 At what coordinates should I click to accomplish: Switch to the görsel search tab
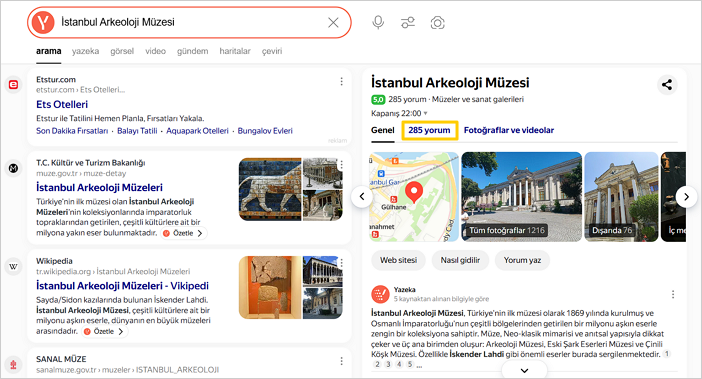click(122, 51)
